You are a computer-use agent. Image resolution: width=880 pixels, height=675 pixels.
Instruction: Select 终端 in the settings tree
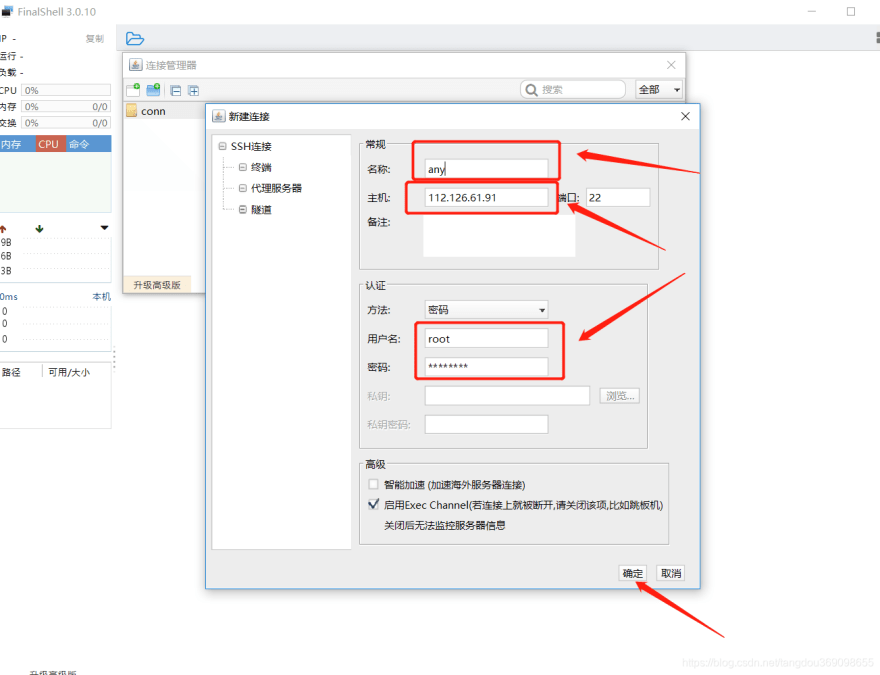coord(261,167)
